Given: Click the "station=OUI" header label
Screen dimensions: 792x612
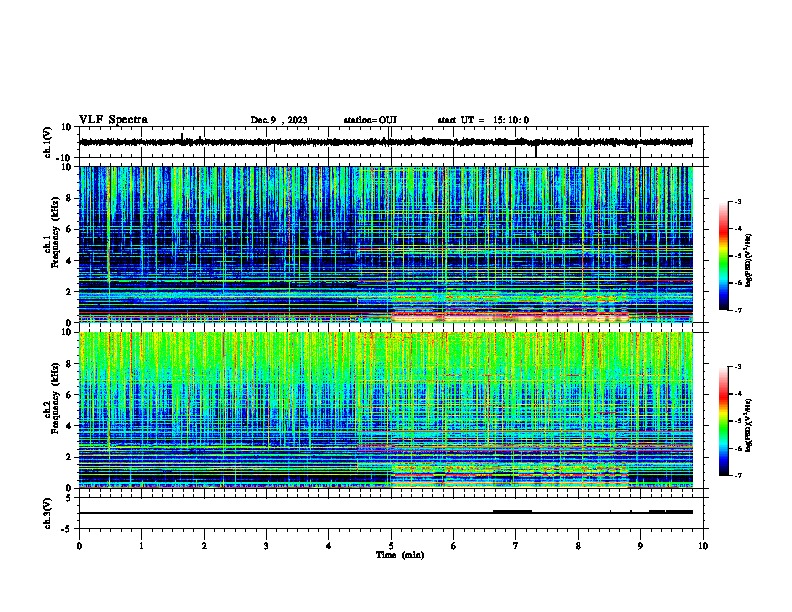Looking at the screenshot, I should pos(370,120).
